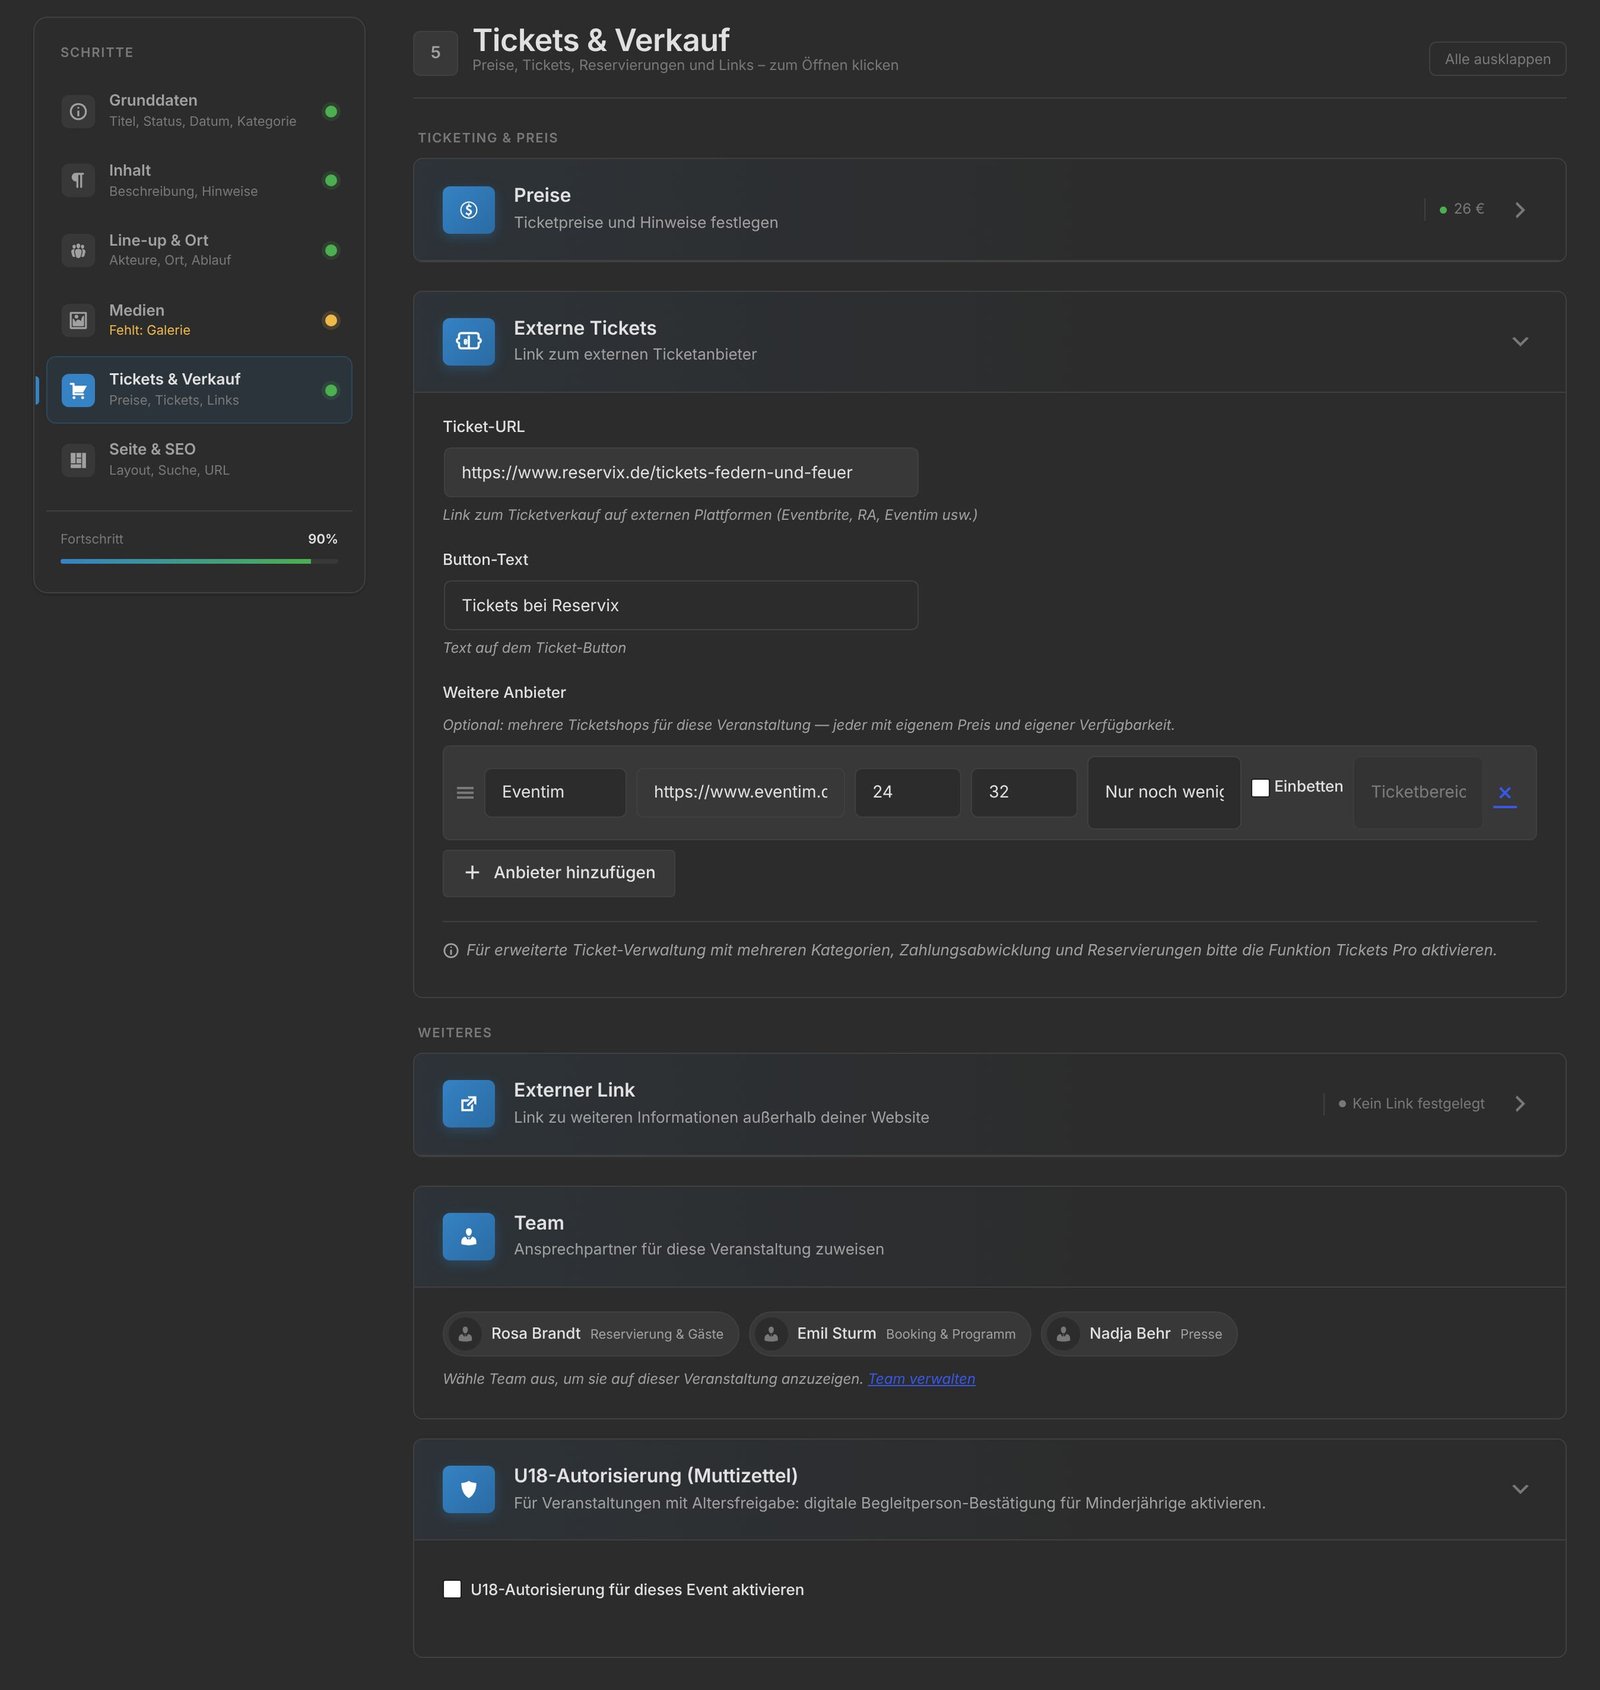Click the Team person icon
This screenshot has height=1690, width=1600.
click(x=469, y=1237)
